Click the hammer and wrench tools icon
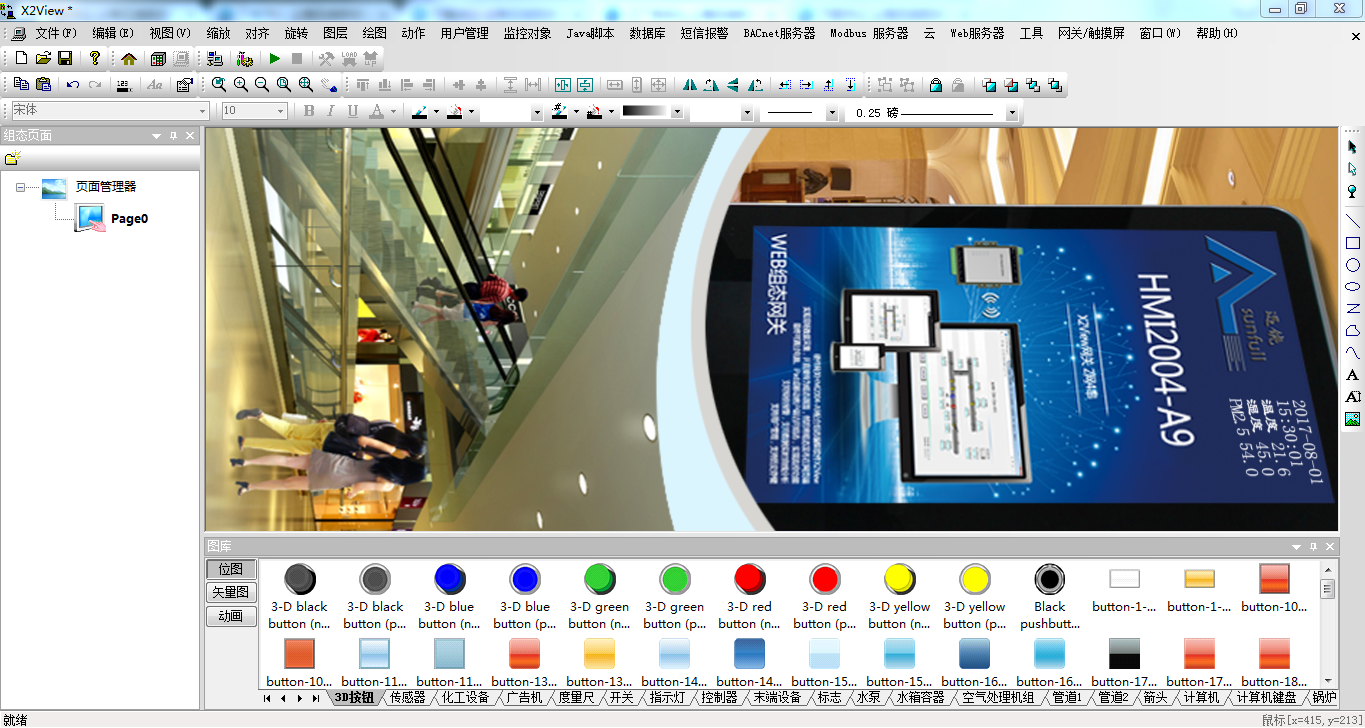Screen dimensions: 1365x728 point(327,59)
